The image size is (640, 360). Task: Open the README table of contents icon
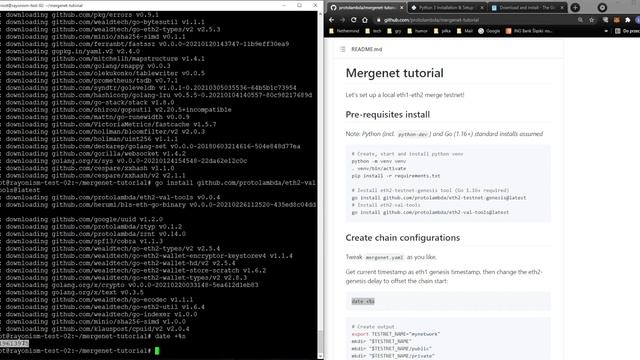click(342, 49)
